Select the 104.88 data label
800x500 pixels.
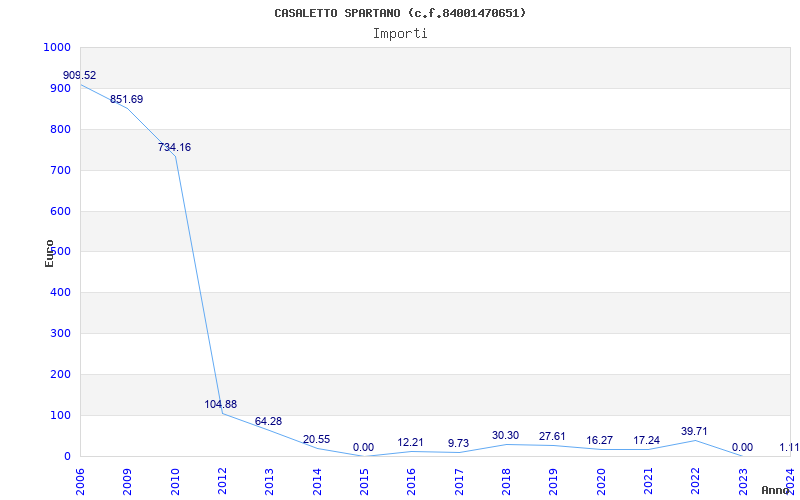[x=221, y=405]
